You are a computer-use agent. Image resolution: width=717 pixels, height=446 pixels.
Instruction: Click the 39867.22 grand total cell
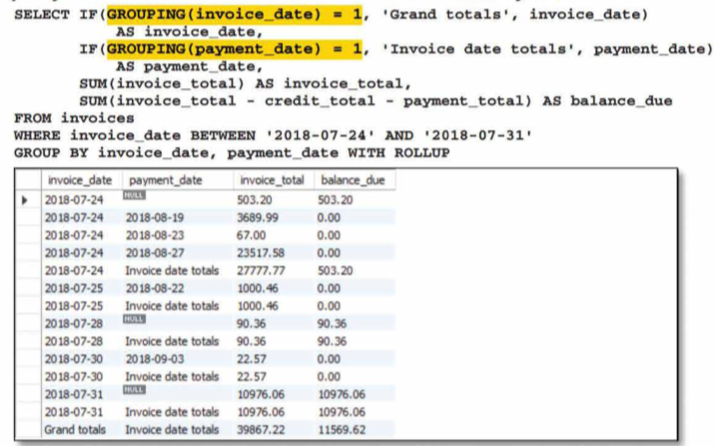(x=262, y=429)
